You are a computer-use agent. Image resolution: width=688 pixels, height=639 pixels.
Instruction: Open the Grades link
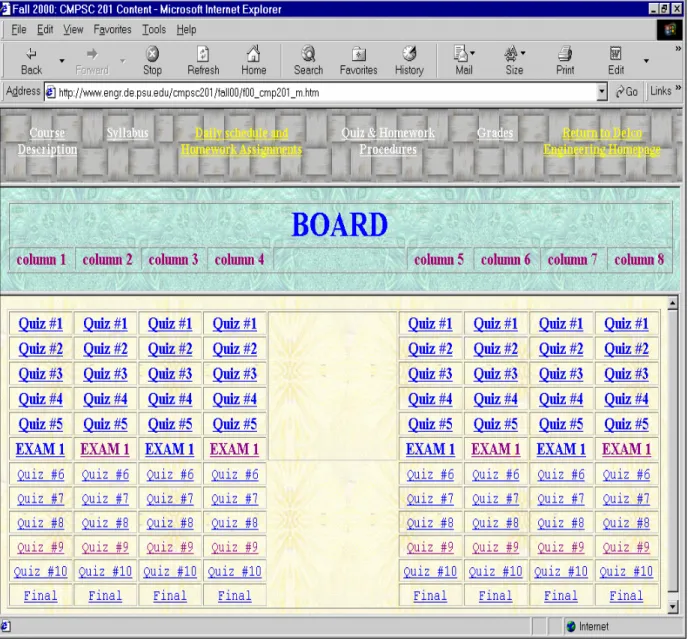point(495,133)
